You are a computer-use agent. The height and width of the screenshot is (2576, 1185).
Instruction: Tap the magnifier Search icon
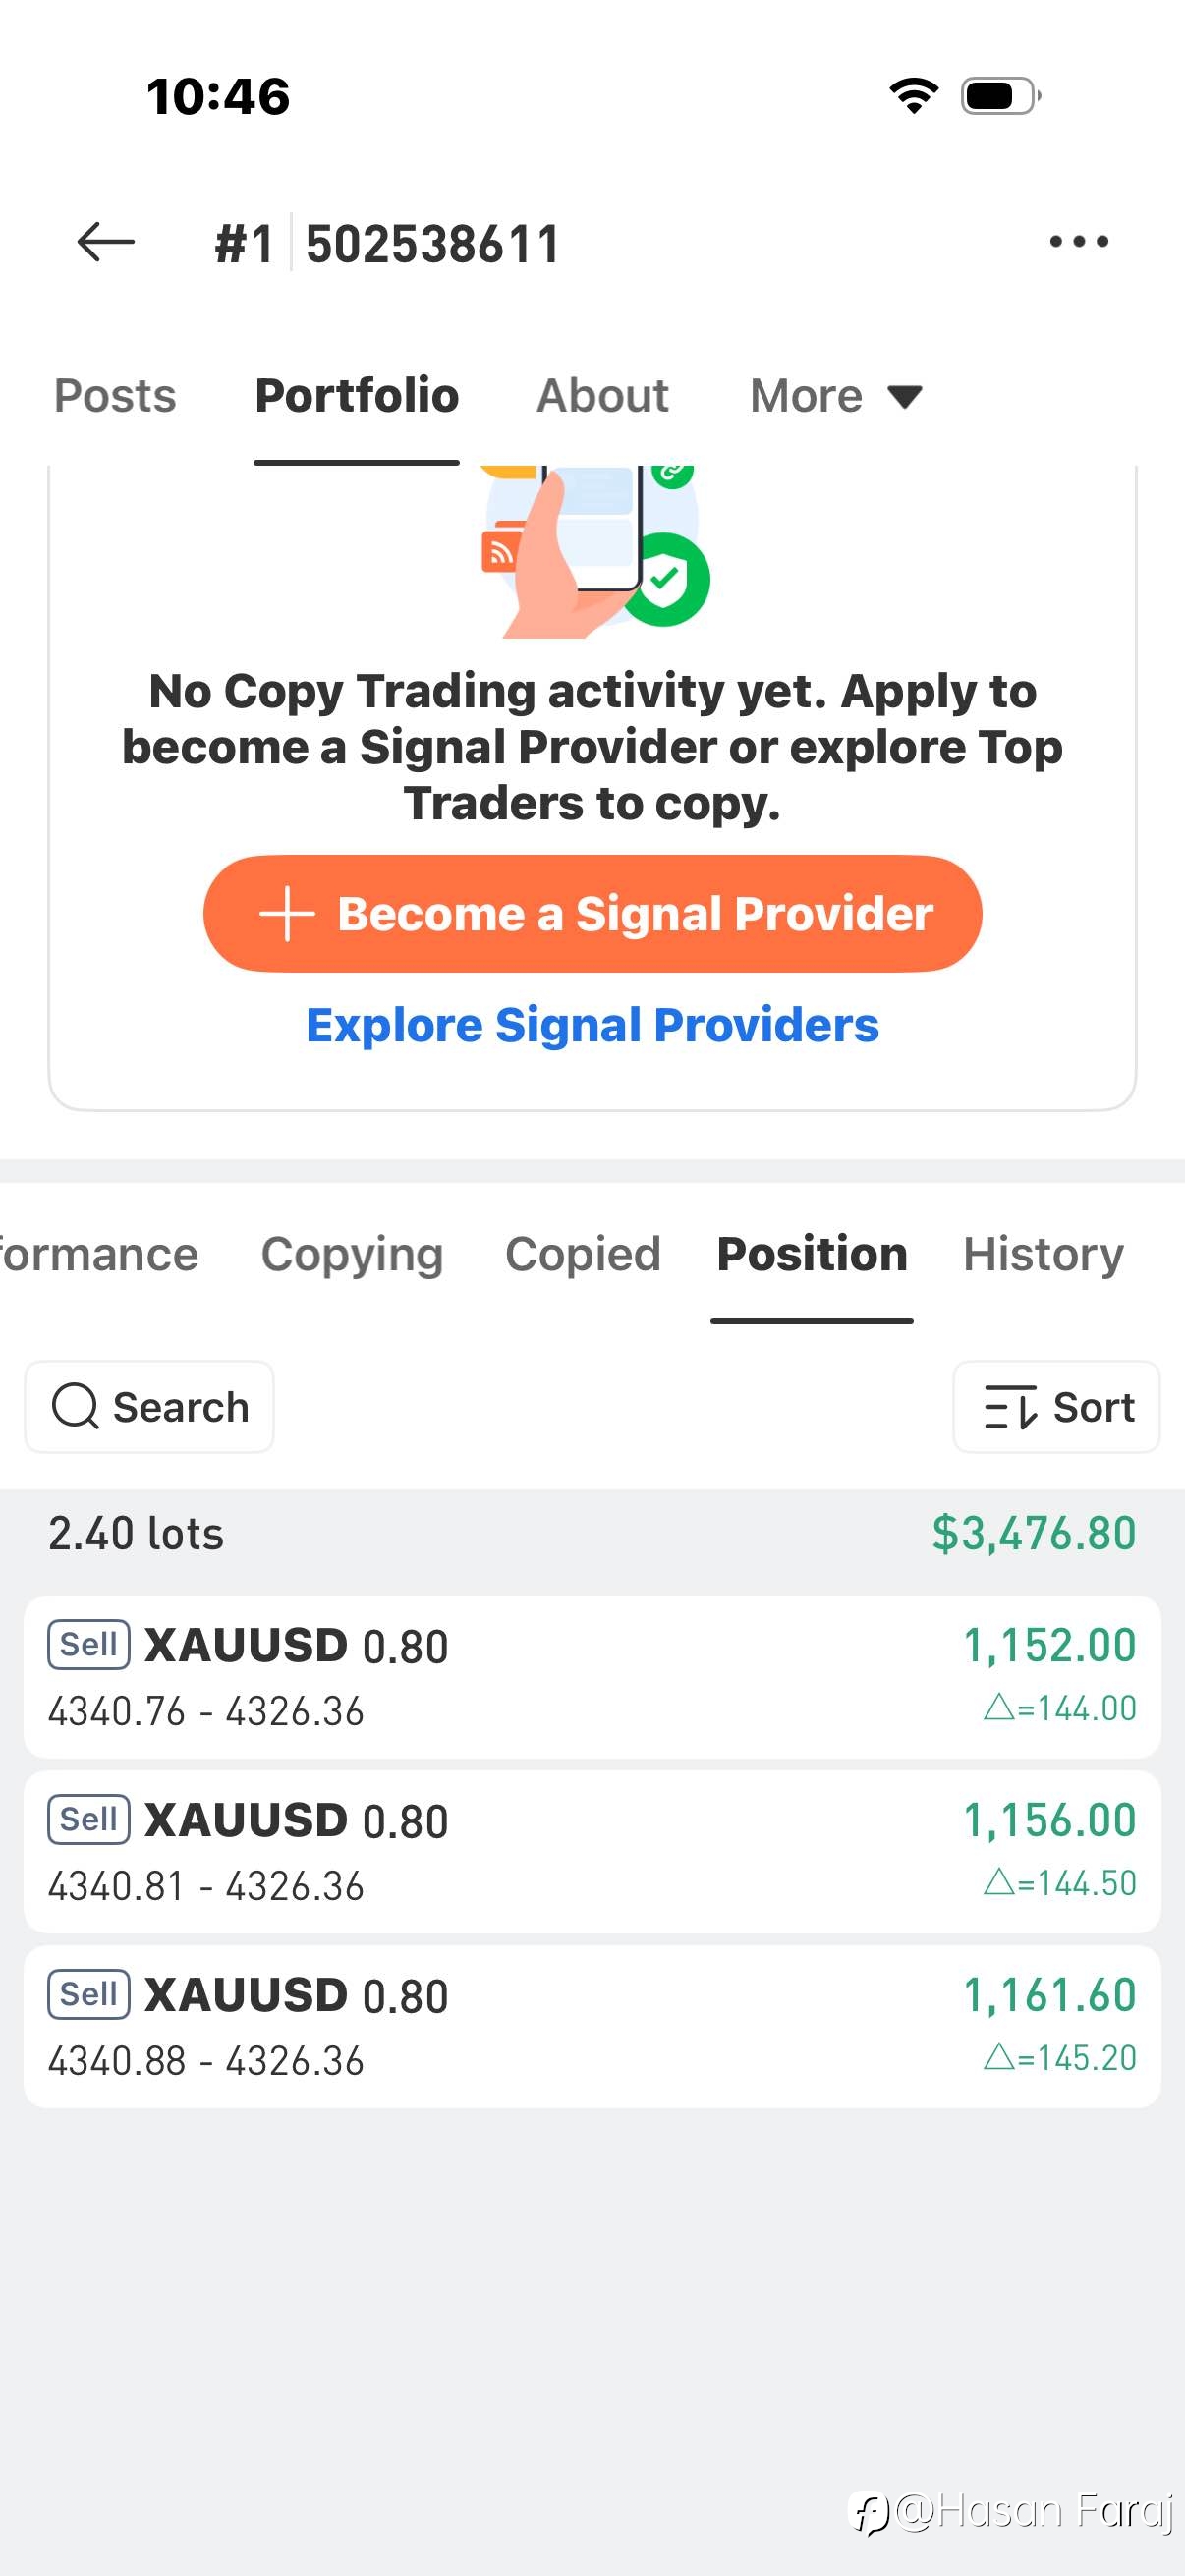(75, 1405)
